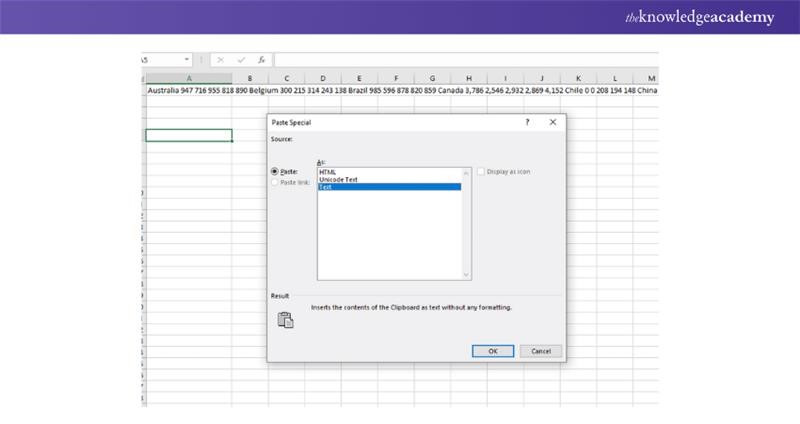The width and height of the screenshot is (800, 424).
Task: Close the Paste Special dialog
Action: point(552,122)
